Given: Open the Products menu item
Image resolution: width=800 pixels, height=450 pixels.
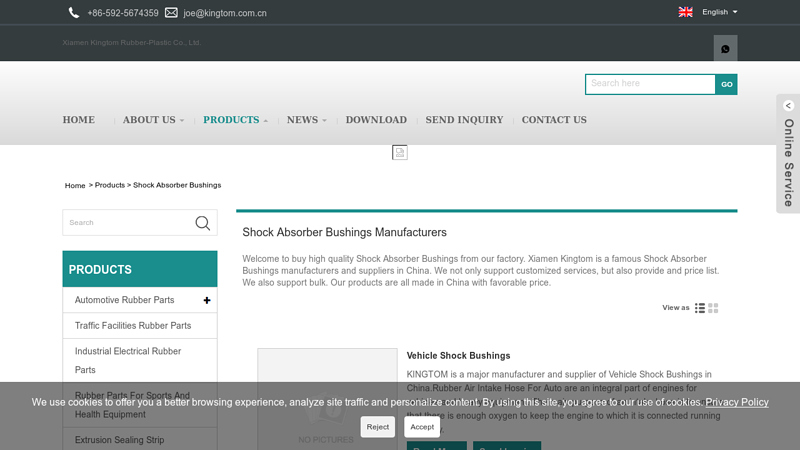Looking at the screenshot, I should 231,120.
